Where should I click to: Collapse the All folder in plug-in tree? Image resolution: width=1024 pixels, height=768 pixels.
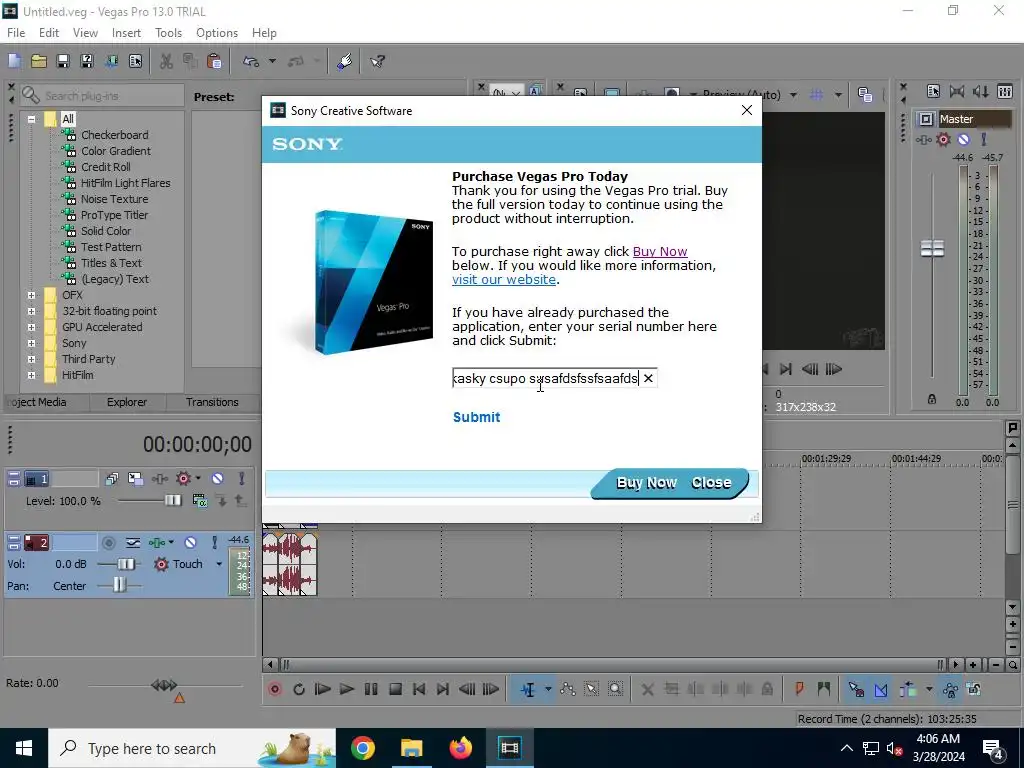(x=31, y=119)
